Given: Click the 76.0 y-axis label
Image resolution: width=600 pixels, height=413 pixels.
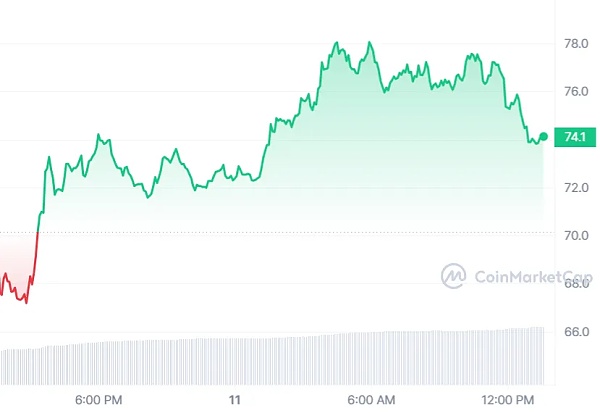Looking at the screenshot, I should [x=576, y=92].
